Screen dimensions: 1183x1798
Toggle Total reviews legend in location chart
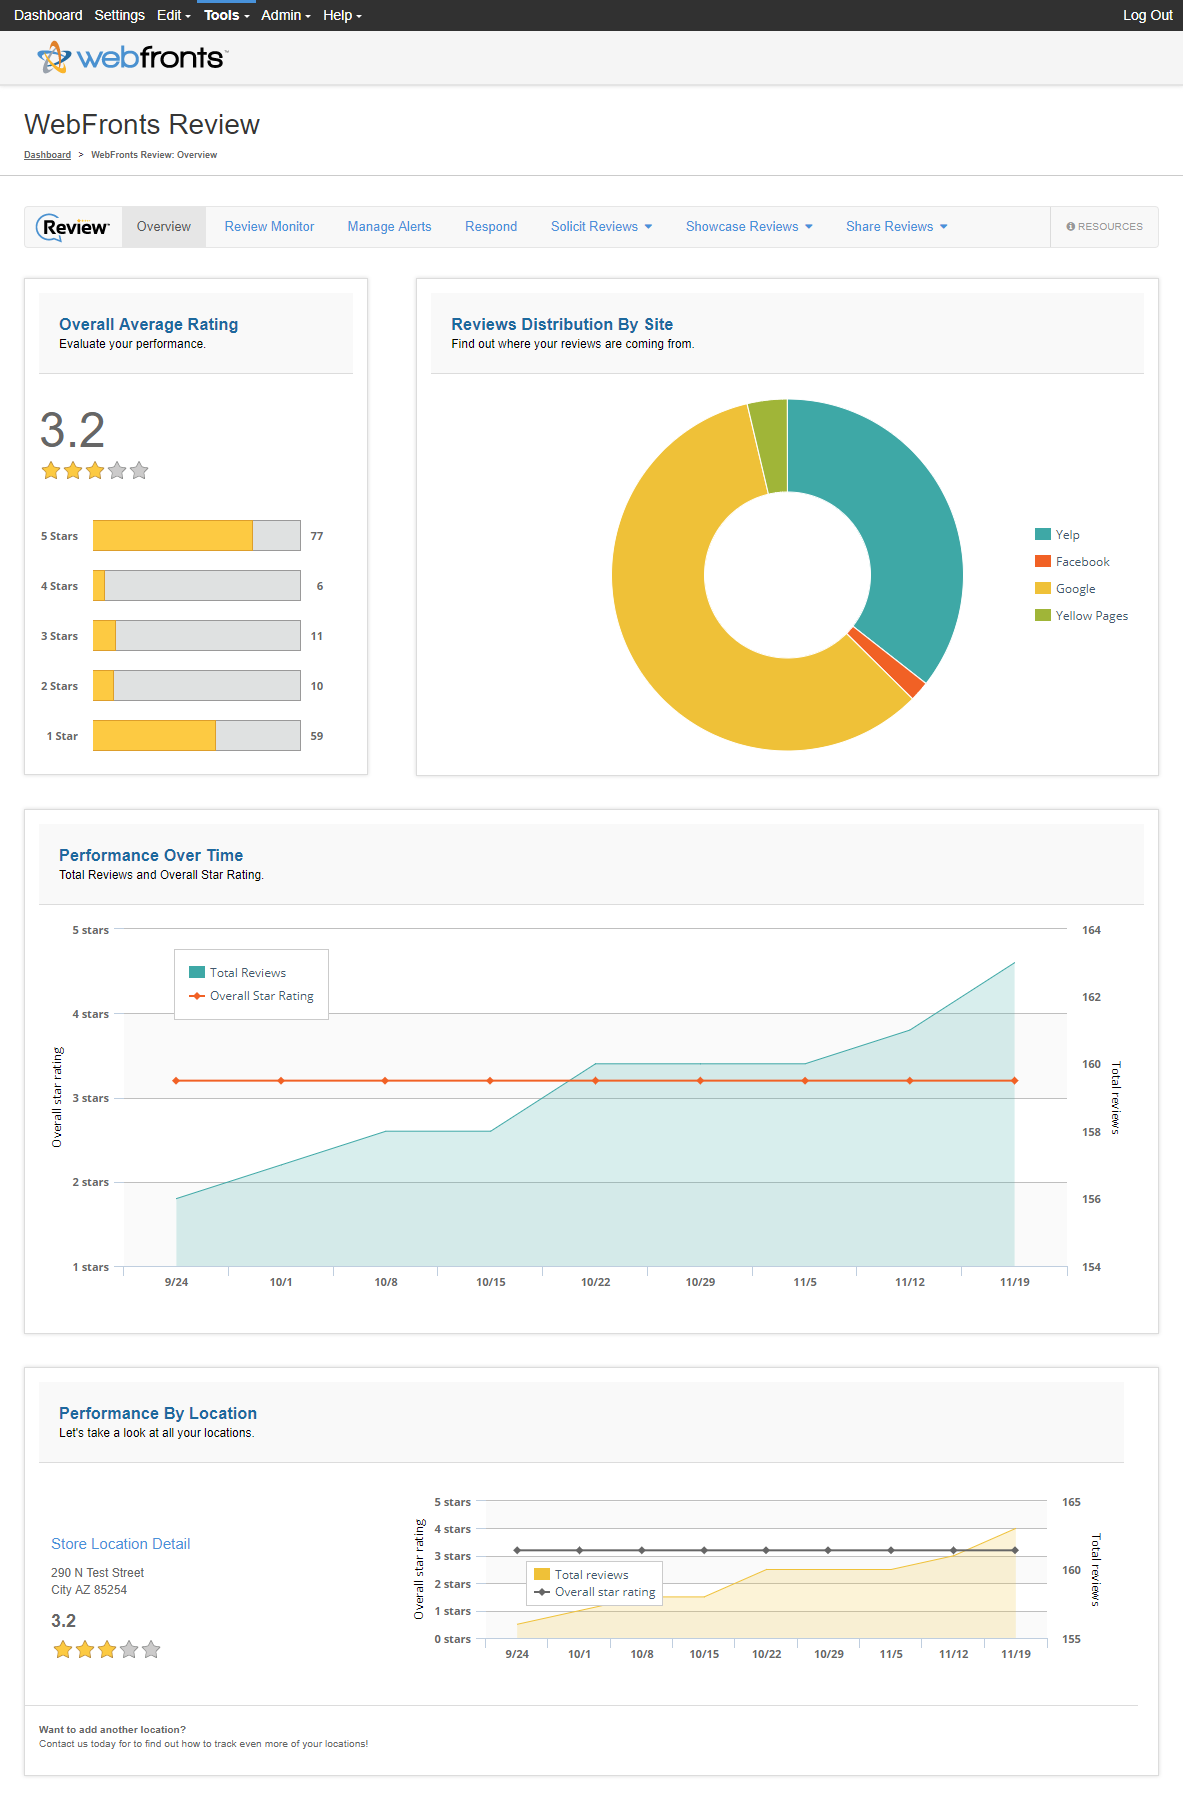point(581,1575)
